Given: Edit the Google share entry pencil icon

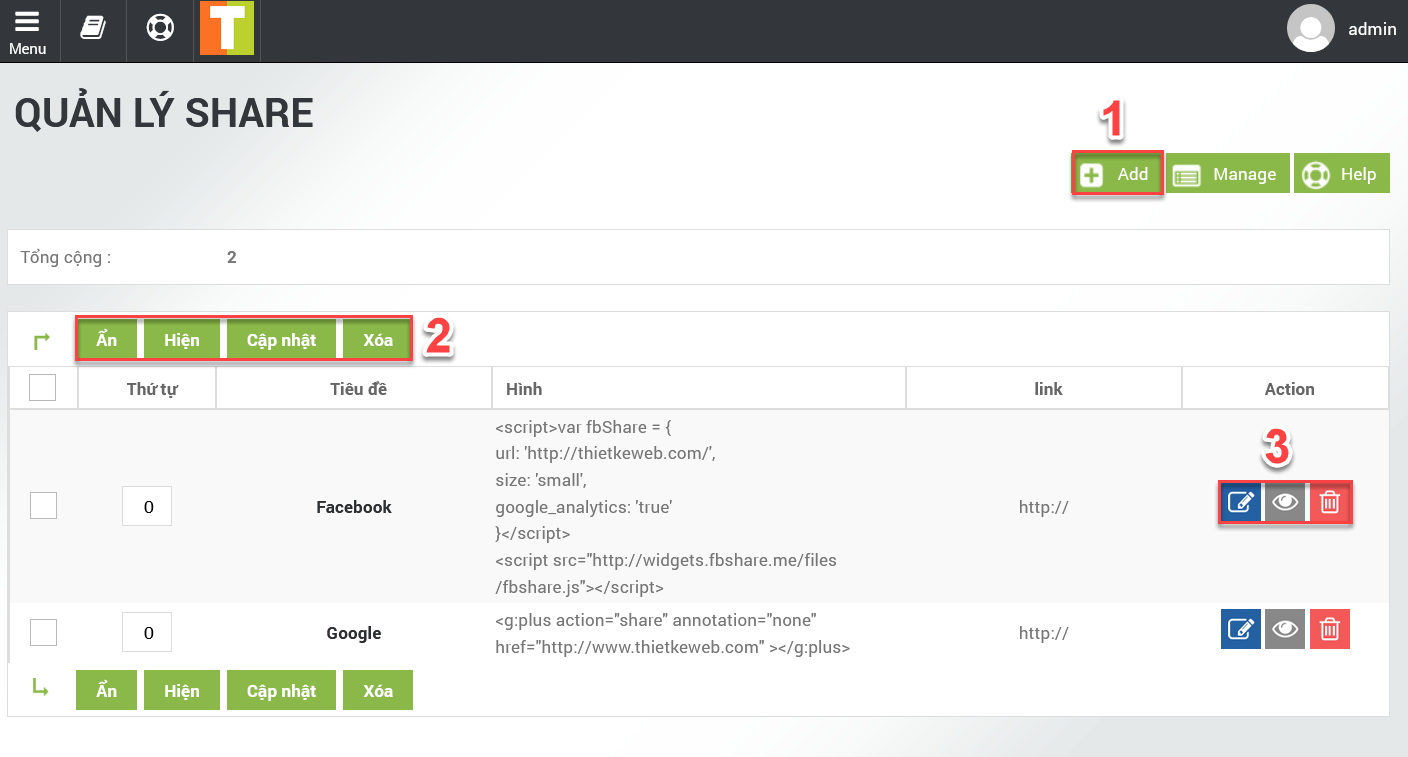Looking at the screenshot, I should (x=1241, y=629).
